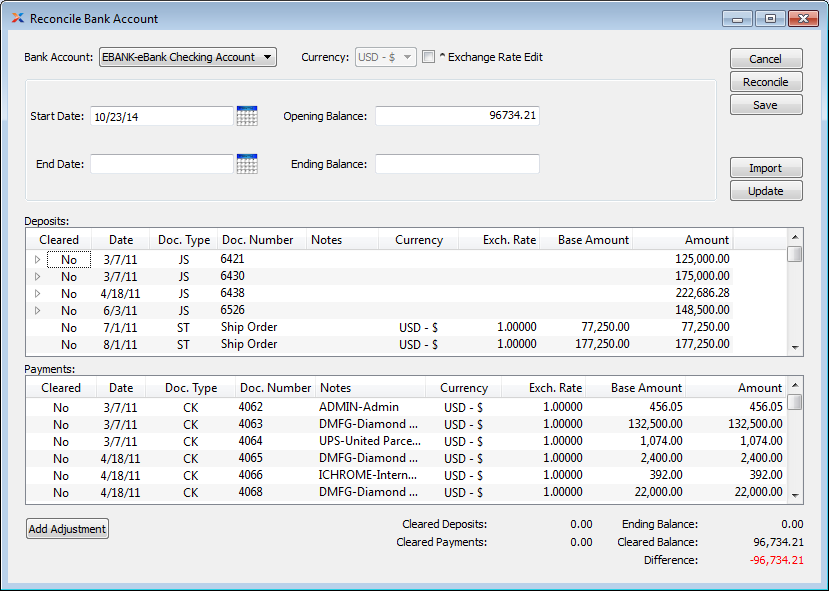Open the Start Date calendar picker

pos(246,116)
